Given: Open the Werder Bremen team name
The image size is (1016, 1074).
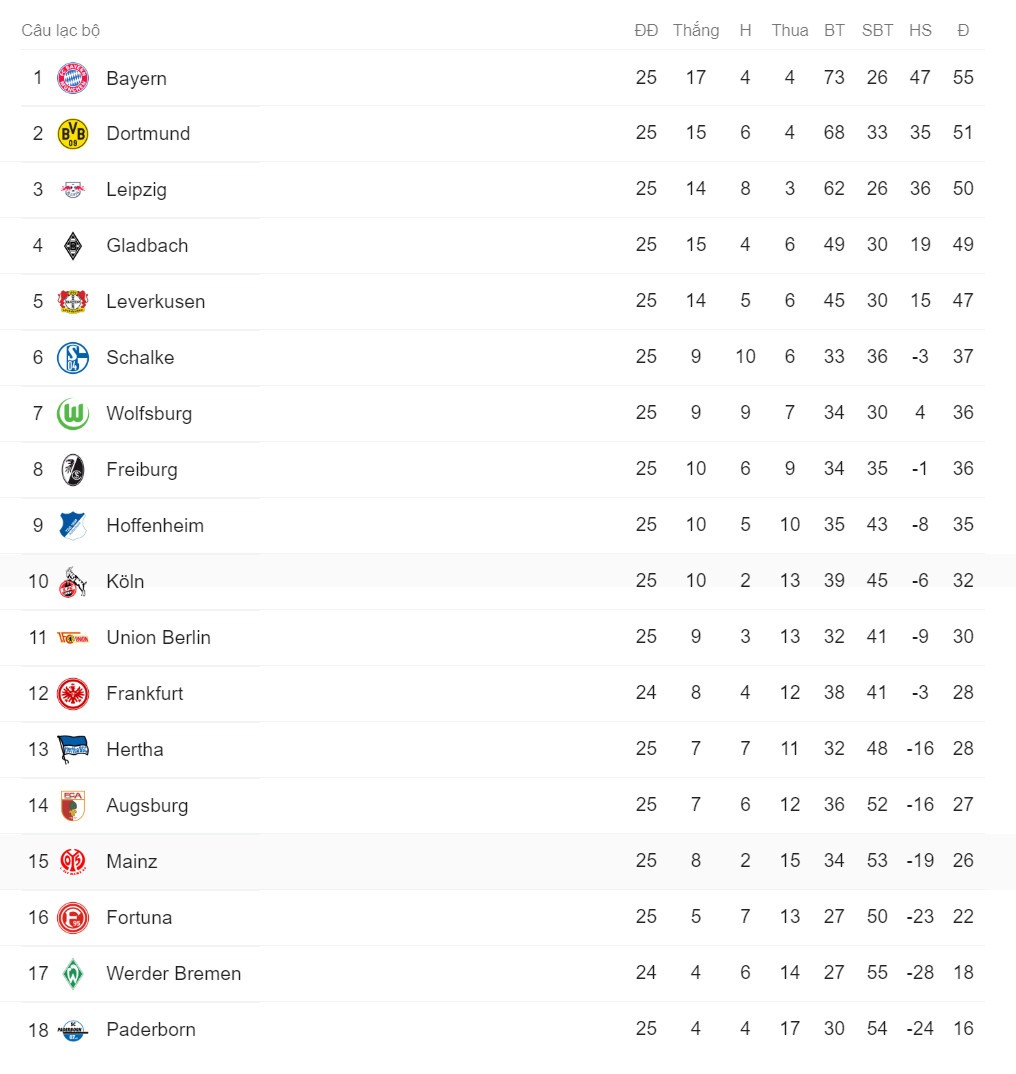Looking at the screenshot, I should (173, 973).
